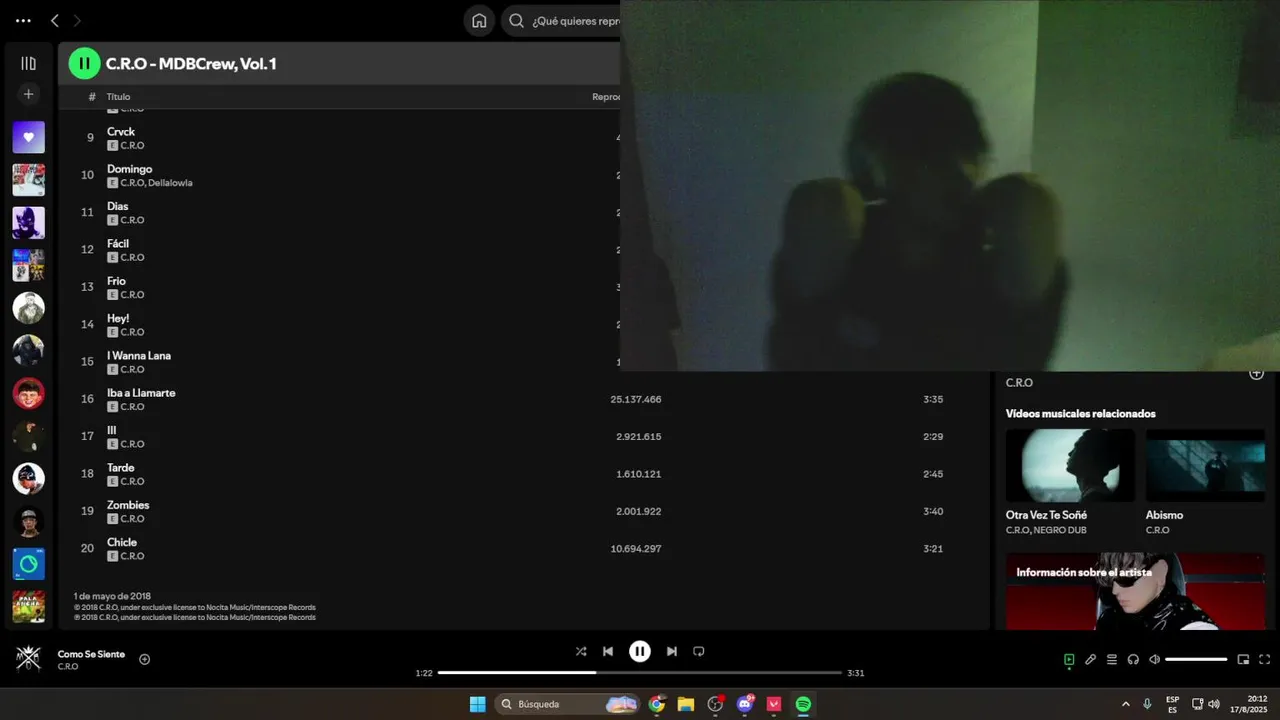The height and width of the screenshot is (720, 1280).
Task: Enter full screen mode icon
Action: click(1264, 659)
